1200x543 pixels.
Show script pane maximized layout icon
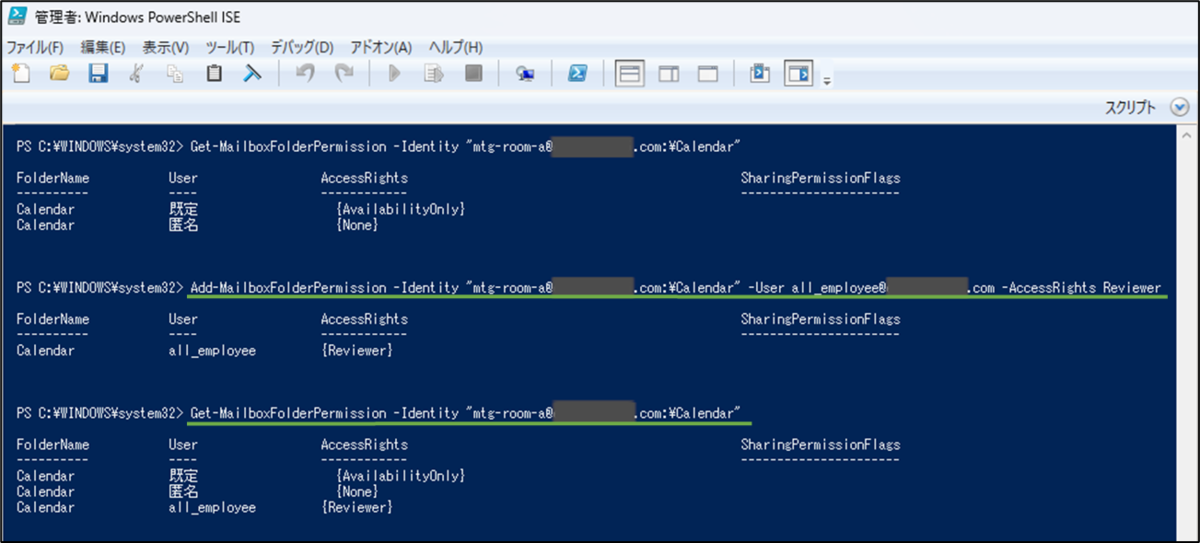708,73
